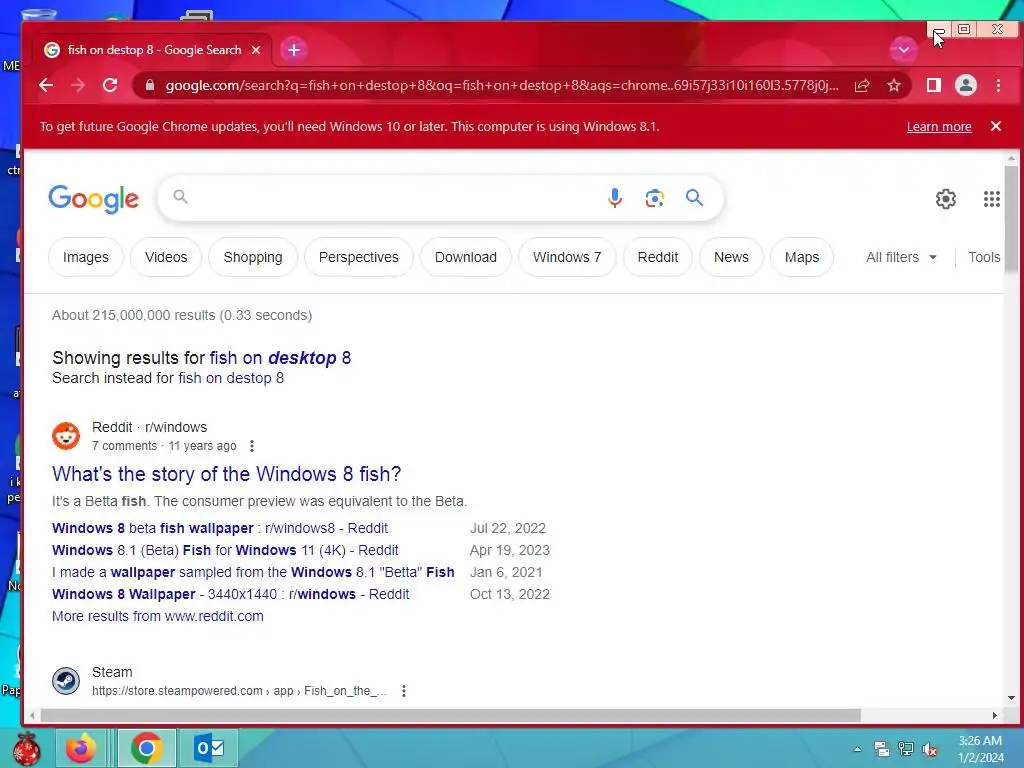Open Chrome side panel icon
Screen dimensions: 1024x768
[x=934, y=85]
